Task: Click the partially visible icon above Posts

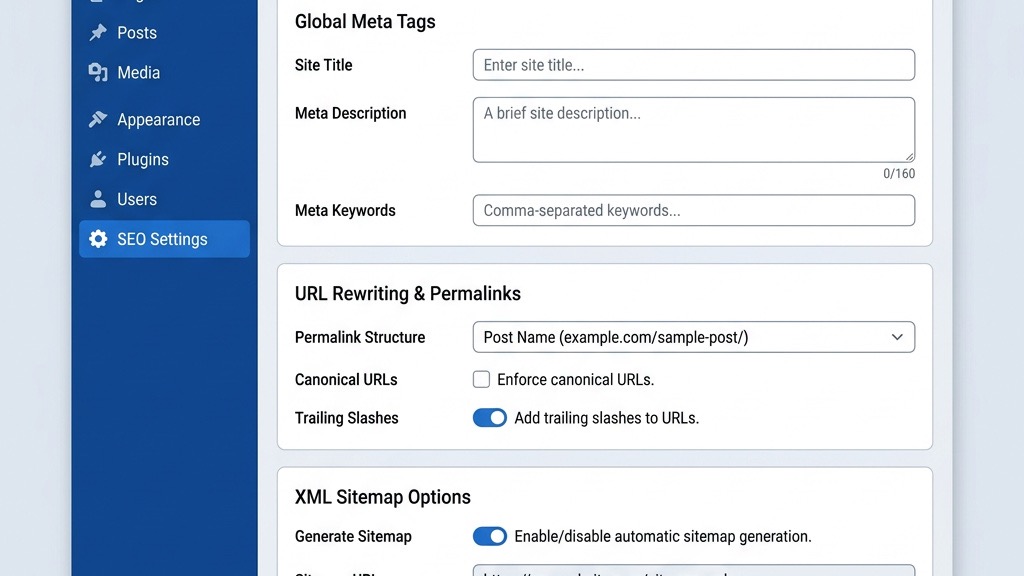Action: click(x=99, y=3)
